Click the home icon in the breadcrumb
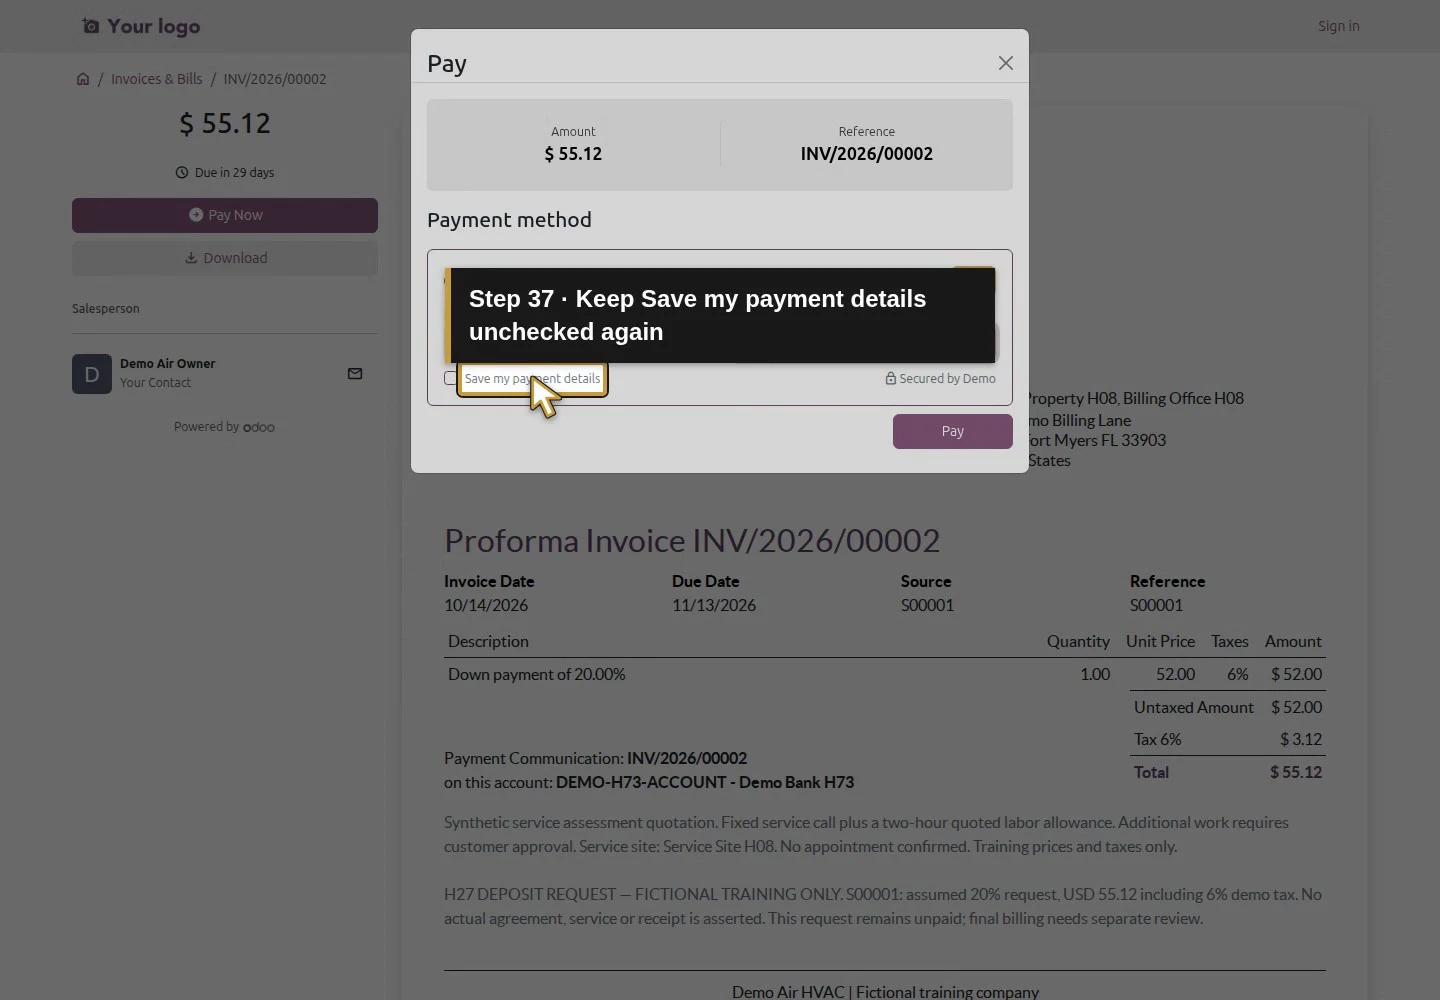This screenshot has width=1440, height=1000. click(x=83, y=79)
